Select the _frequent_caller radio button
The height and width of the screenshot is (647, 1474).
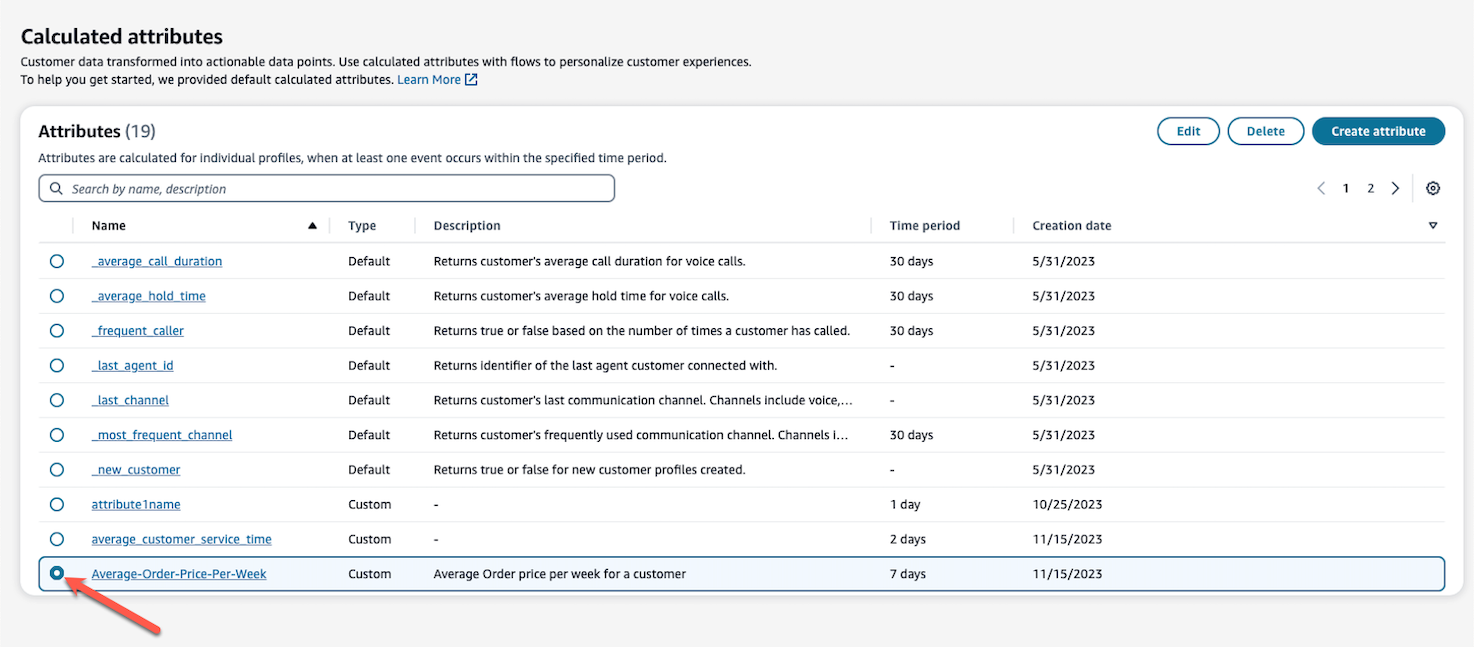click(57, 331)
